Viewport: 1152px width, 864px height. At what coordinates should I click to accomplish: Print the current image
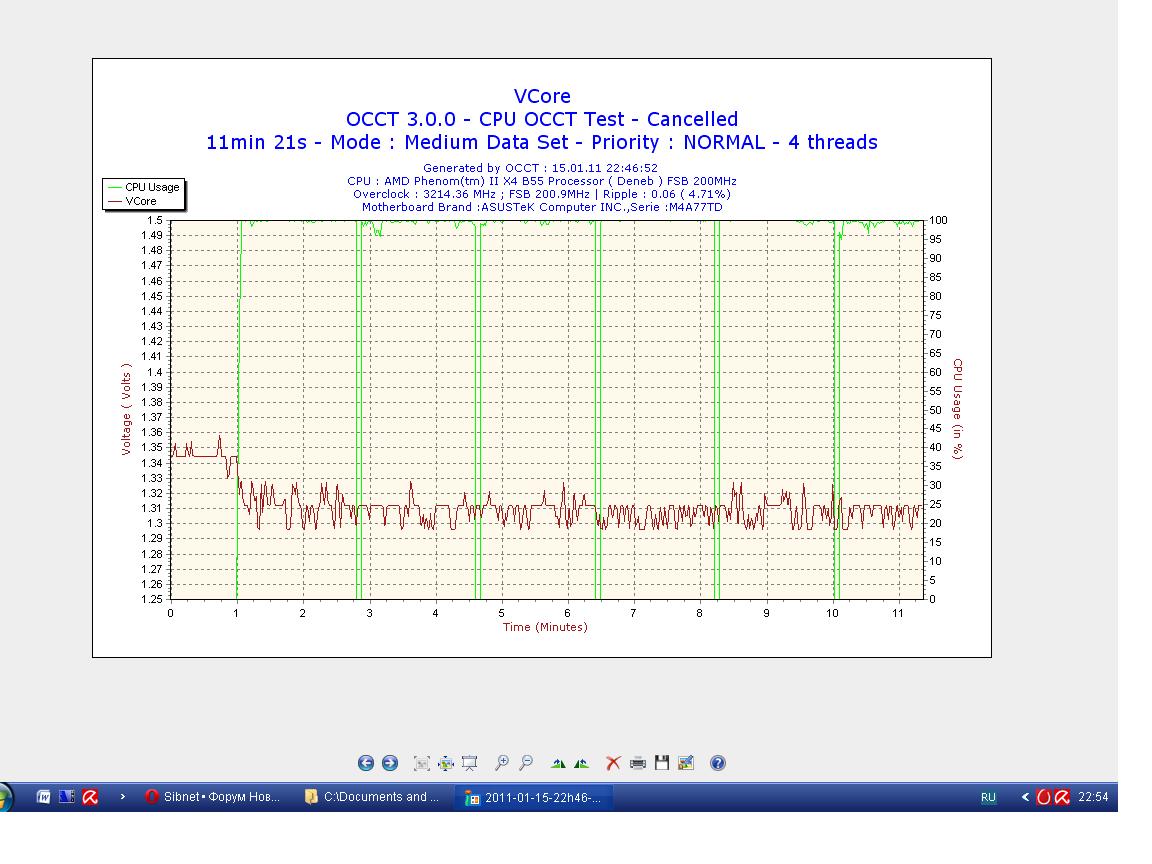point(638,763)
